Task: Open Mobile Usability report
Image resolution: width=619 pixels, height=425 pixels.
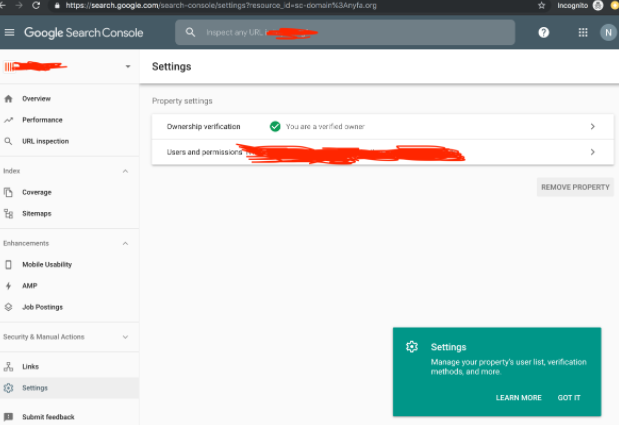Action: pyautogui.click(x=47, y=264)
